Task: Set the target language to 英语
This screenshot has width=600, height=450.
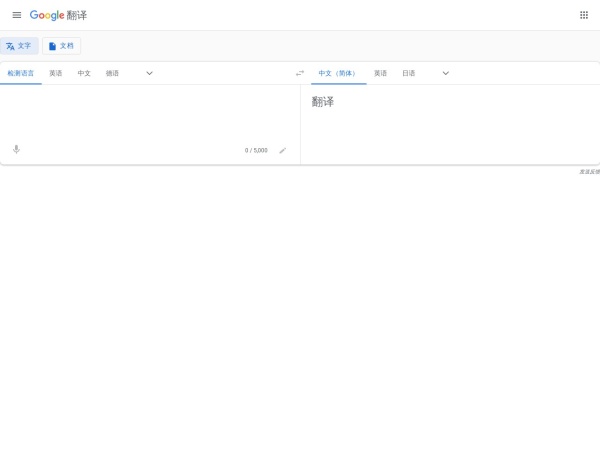Action: point(381,73)
